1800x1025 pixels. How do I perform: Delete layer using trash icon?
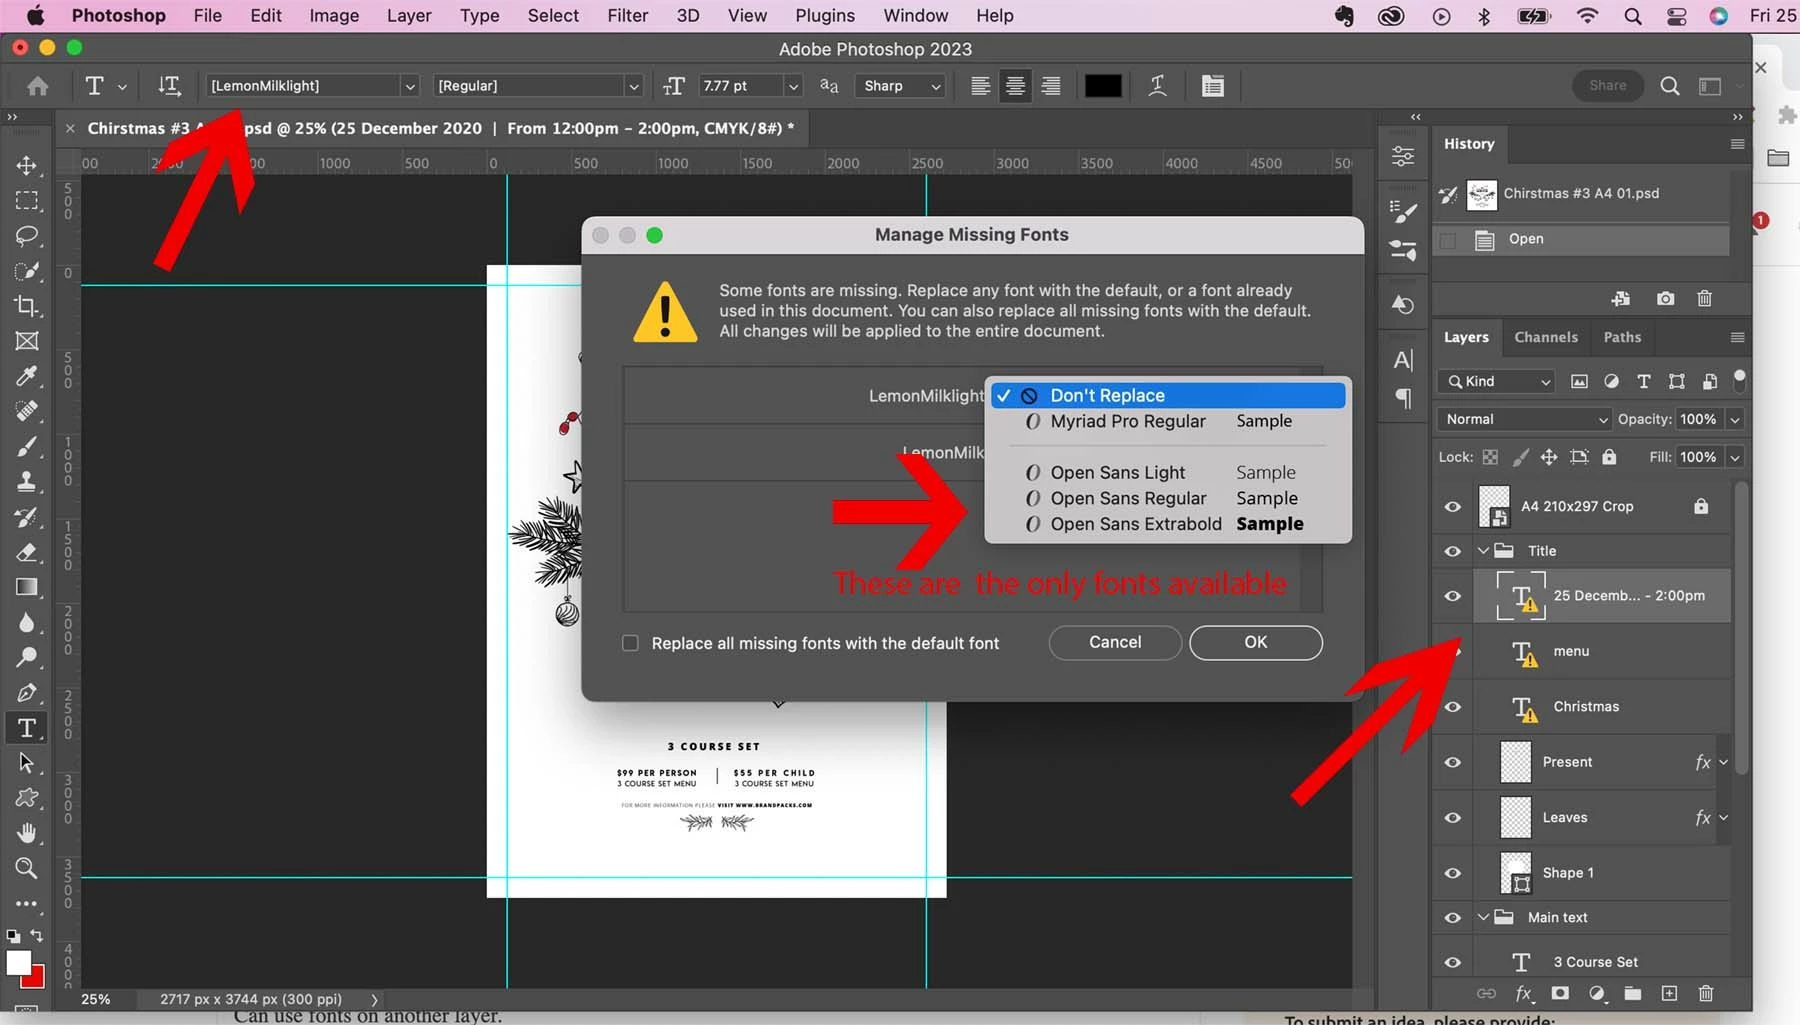point(1706,993)
